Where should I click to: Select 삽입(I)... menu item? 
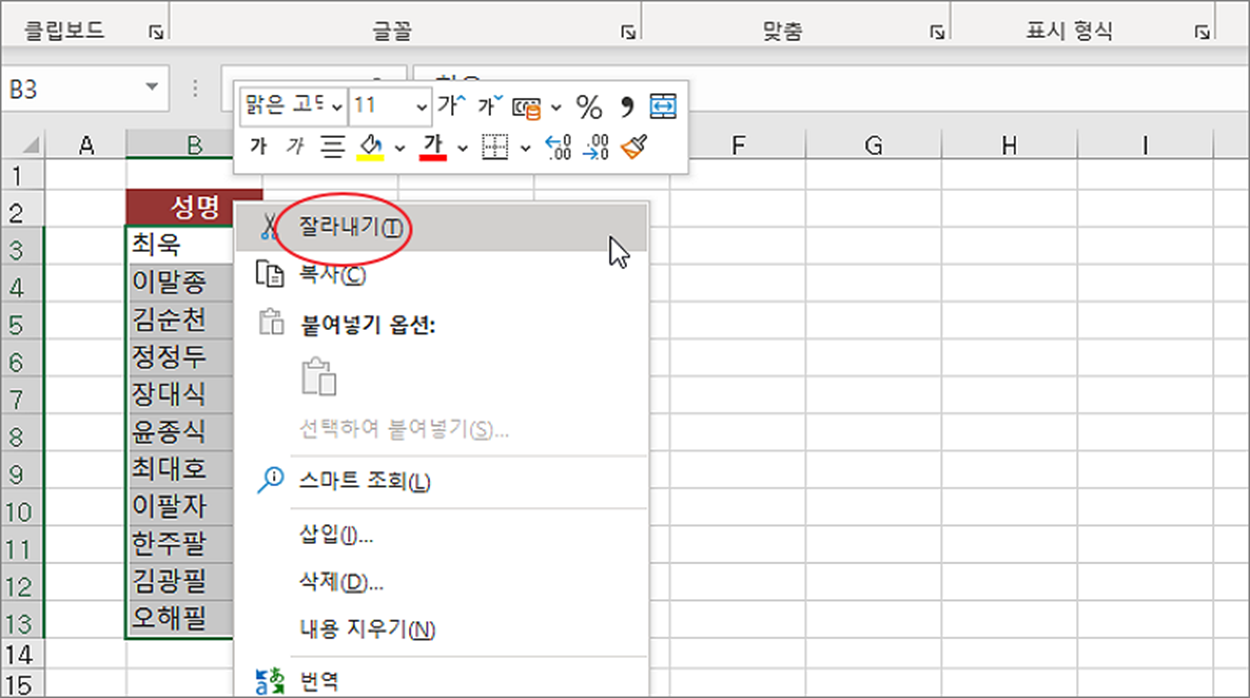coord(442,535)
